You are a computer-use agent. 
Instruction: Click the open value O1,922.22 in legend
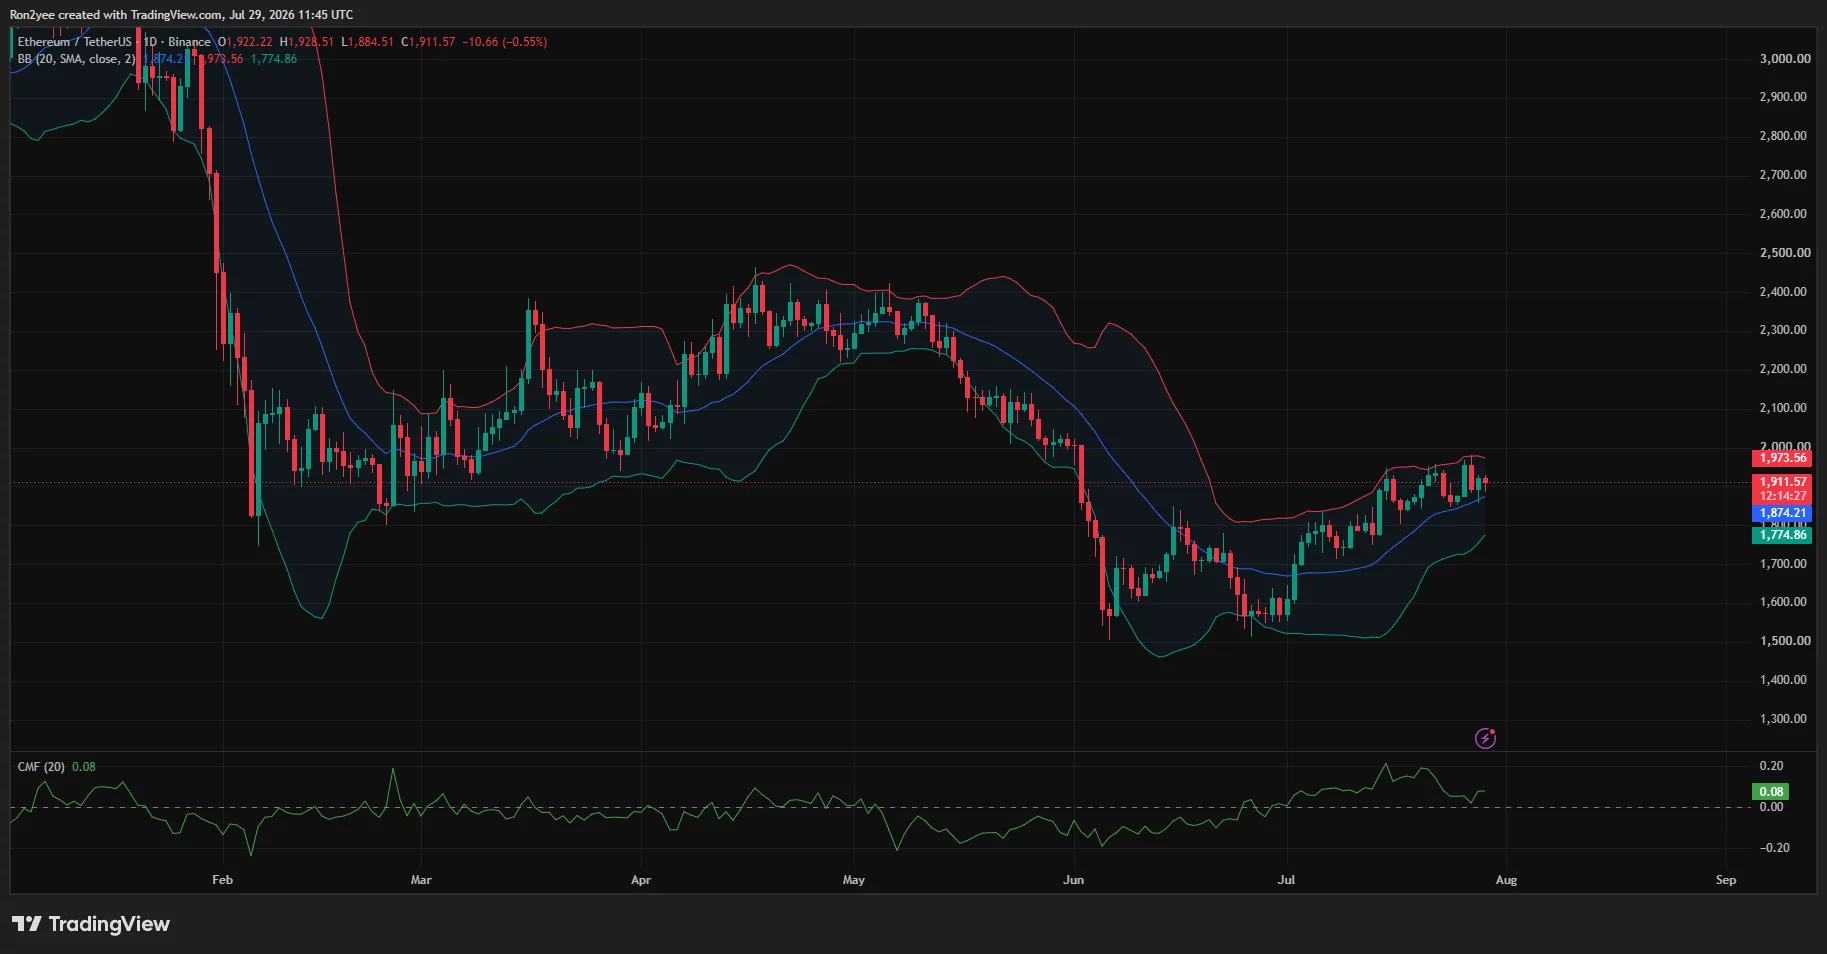[245, 42]
